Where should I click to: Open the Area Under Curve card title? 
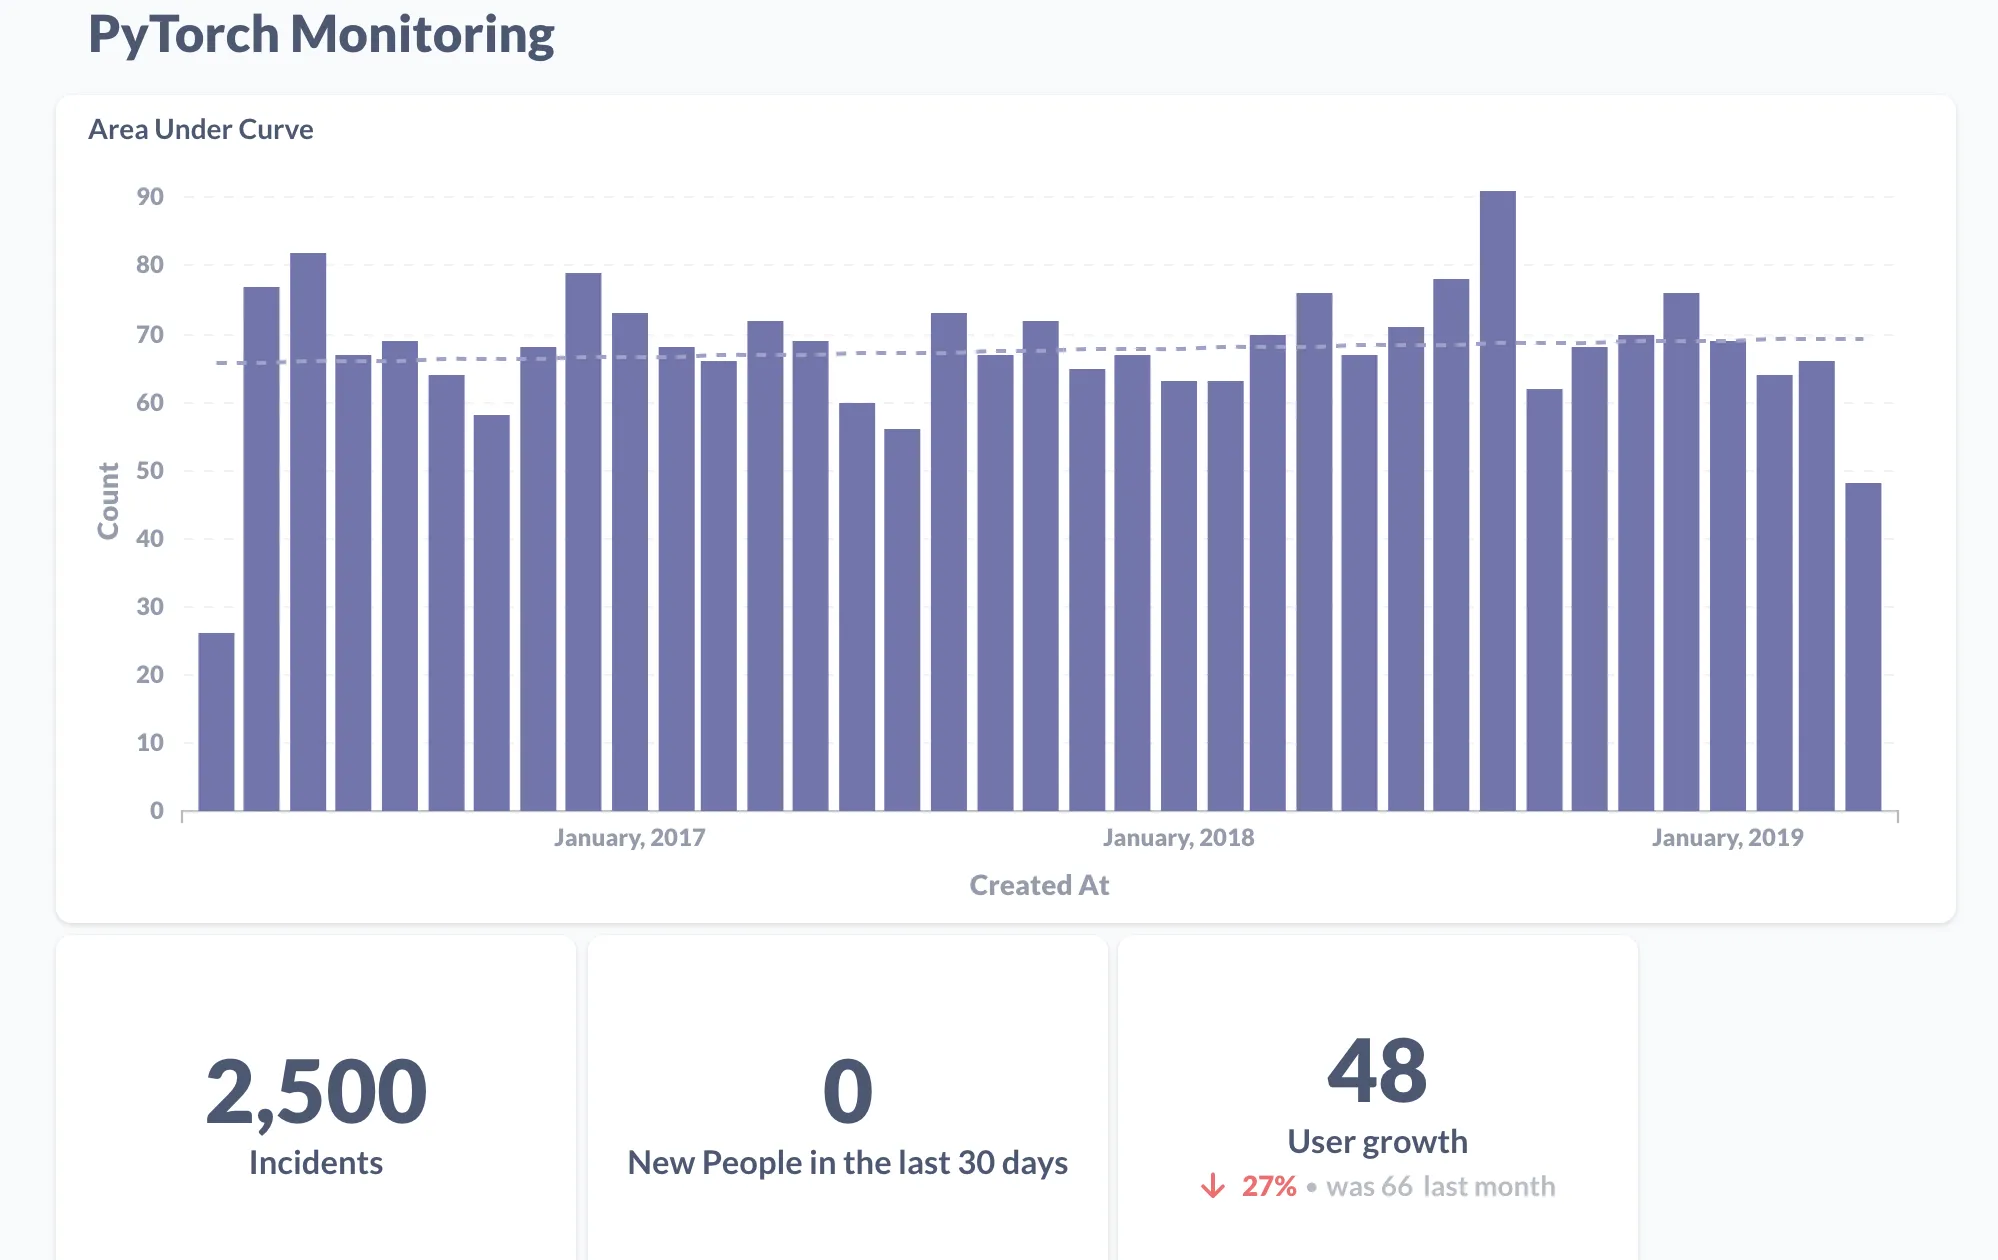coord(200,129)
